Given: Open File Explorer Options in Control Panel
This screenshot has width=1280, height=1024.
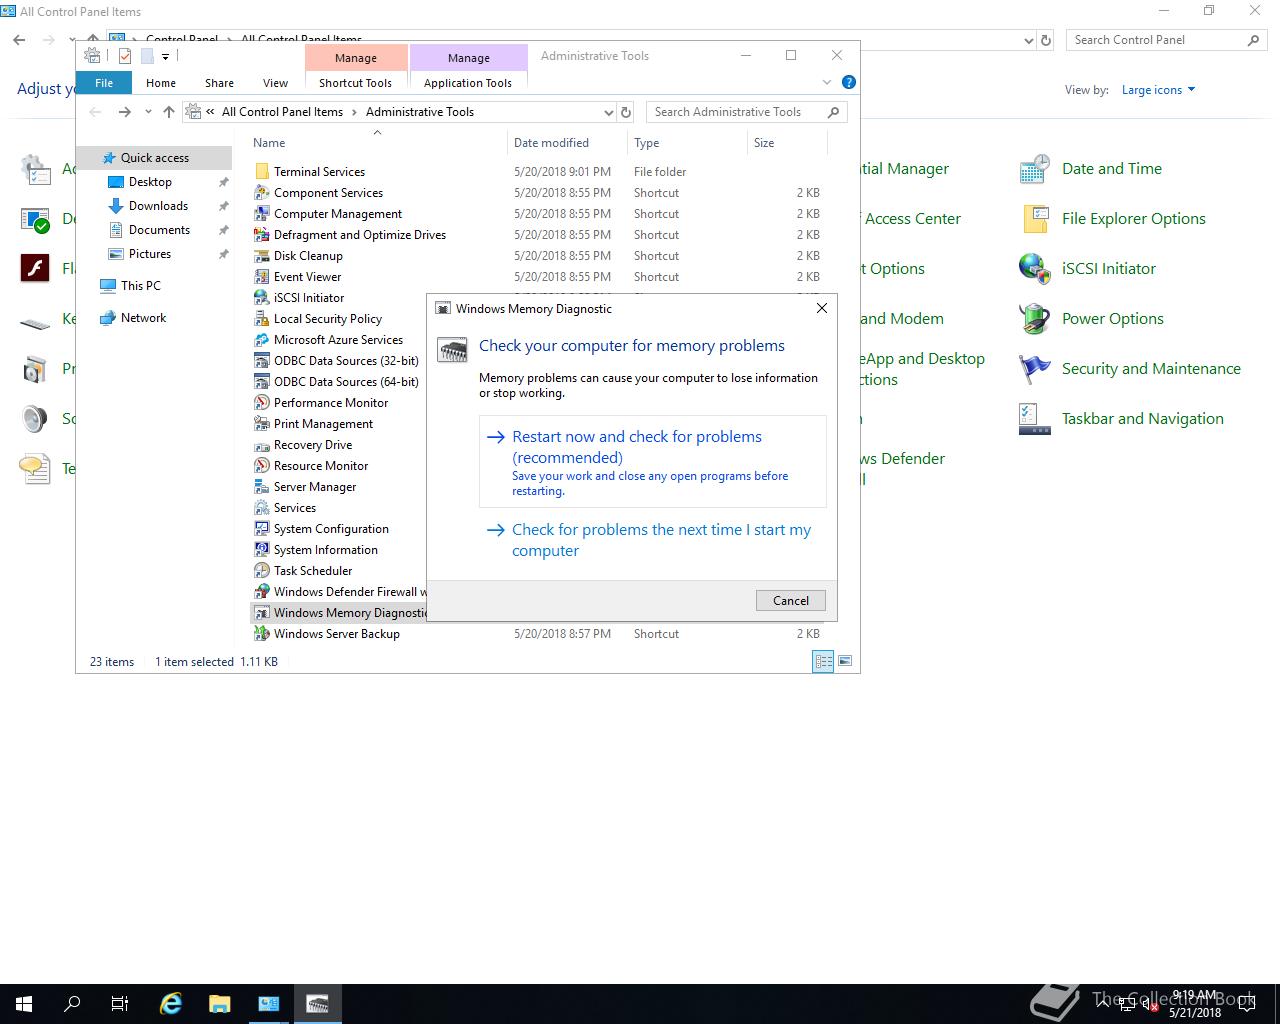Looking at the screenshot, I should 1133,219.
